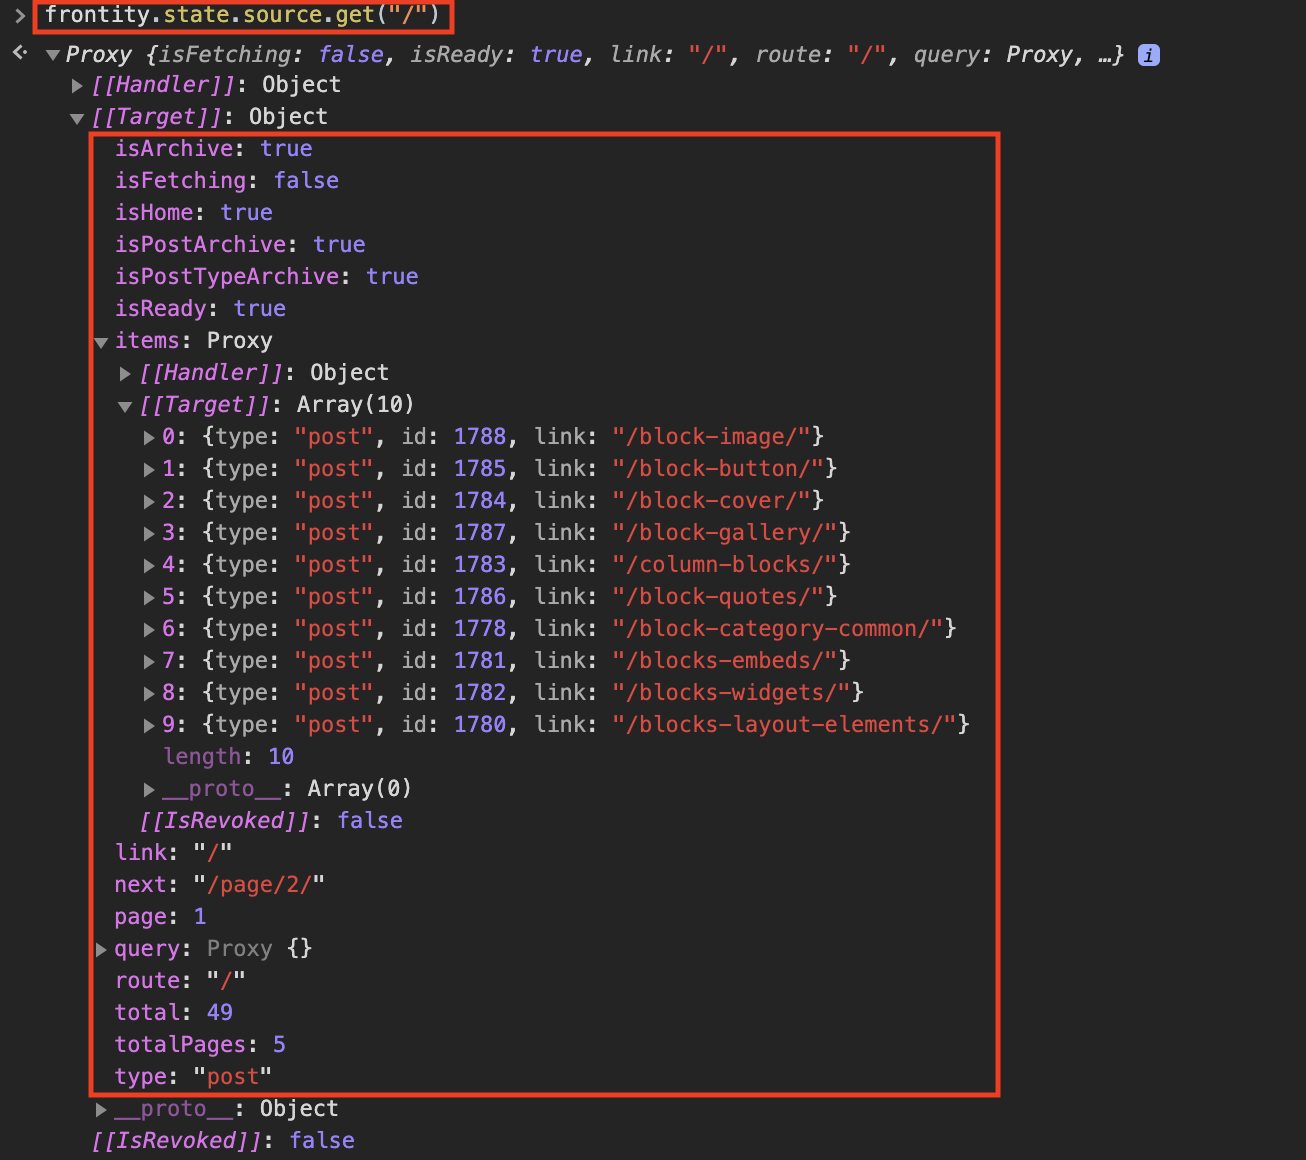Click the "/block-cover/" link string
Image resolution: width=1306 pixels, height=1160 pixels.
[x=711, y=500]
